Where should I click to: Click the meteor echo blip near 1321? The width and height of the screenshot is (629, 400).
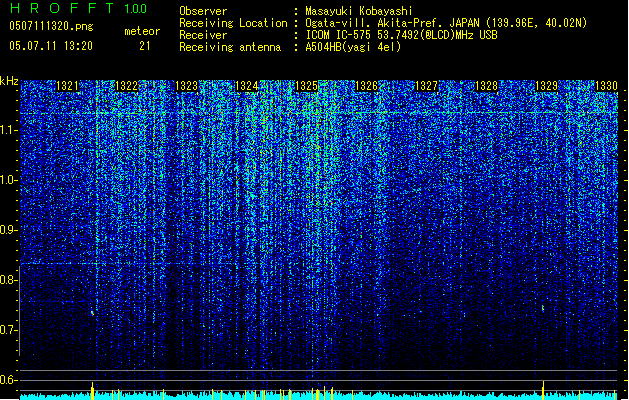click(93, 313)
